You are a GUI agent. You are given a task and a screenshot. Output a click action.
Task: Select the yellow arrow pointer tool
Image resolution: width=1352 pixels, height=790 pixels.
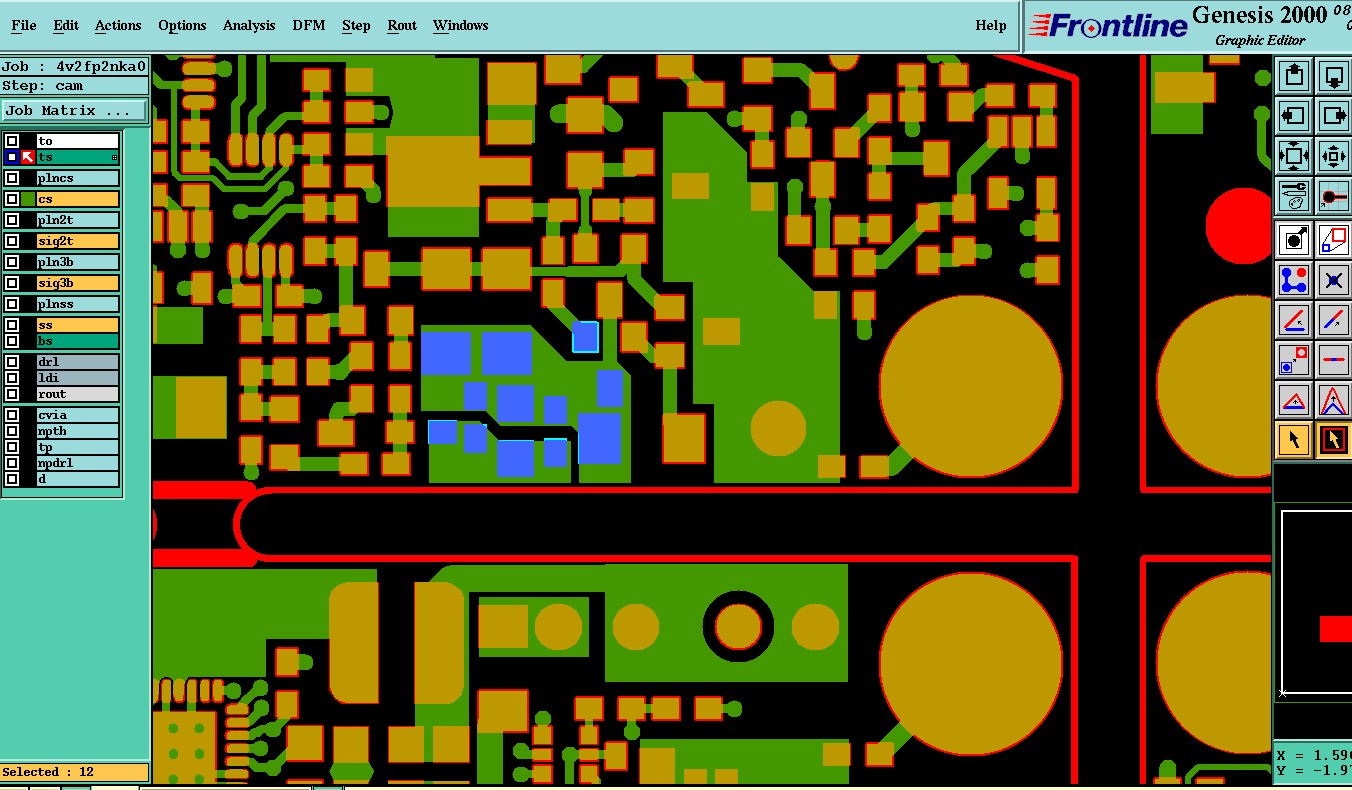click(x=1294, y=440)
